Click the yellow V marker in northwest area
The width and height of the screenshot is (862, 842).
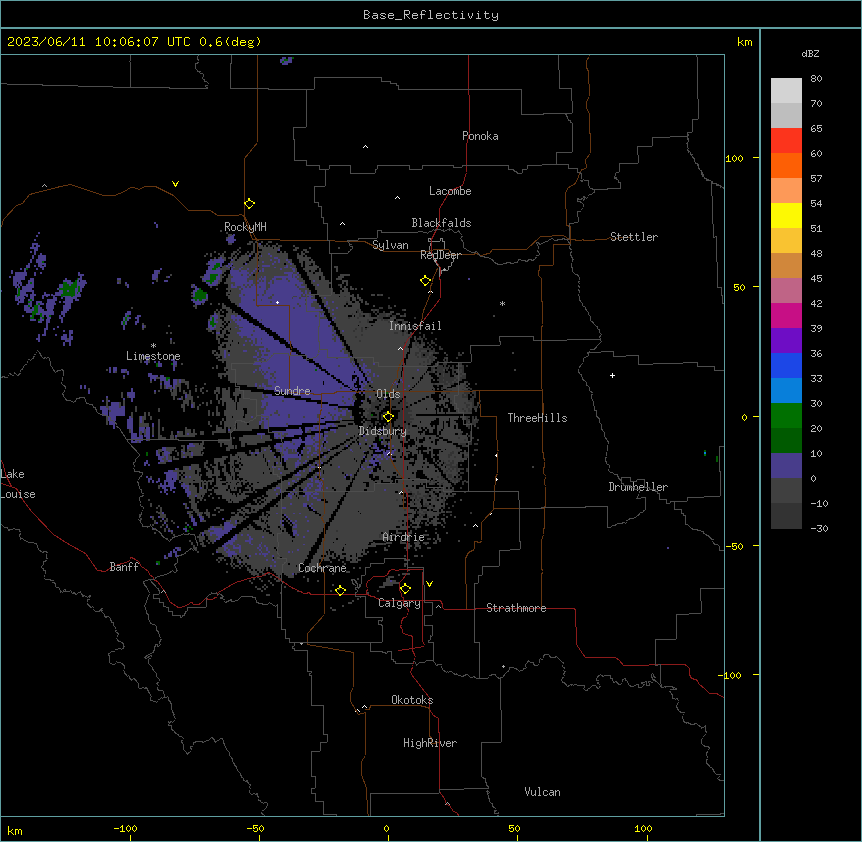(x=175, y=184)
